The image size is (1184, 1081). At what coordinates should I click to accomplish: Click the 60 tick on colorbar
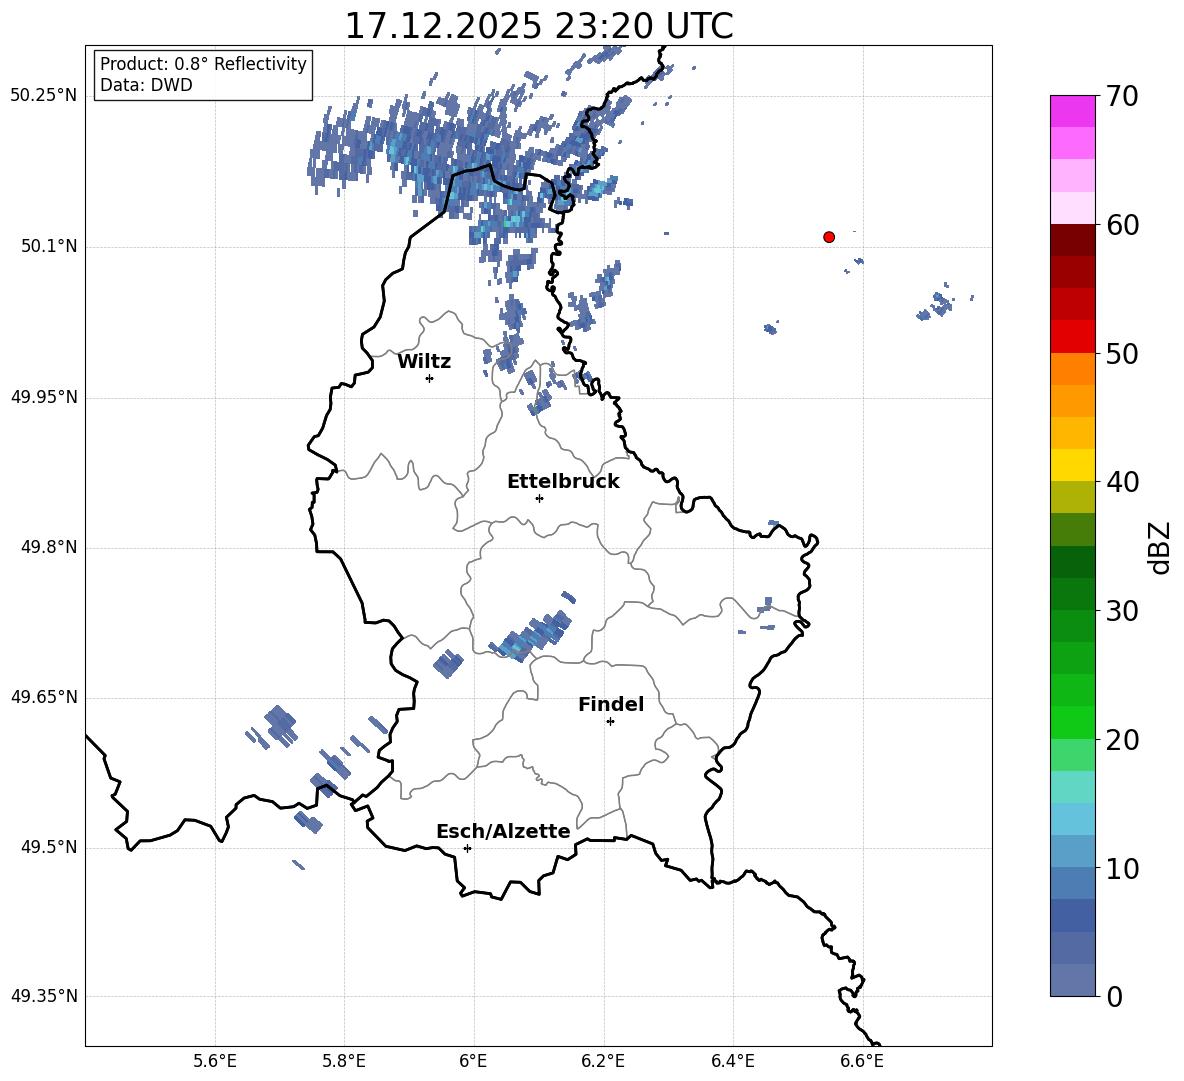pyautogui.click(x=1122, y=224)
